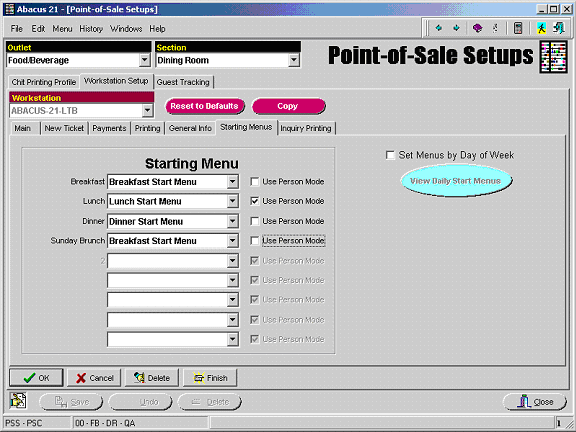This screenshot has width=576, height=432.
Task: Click the small dotted icon beside purple book
Action: coord(495,28)
